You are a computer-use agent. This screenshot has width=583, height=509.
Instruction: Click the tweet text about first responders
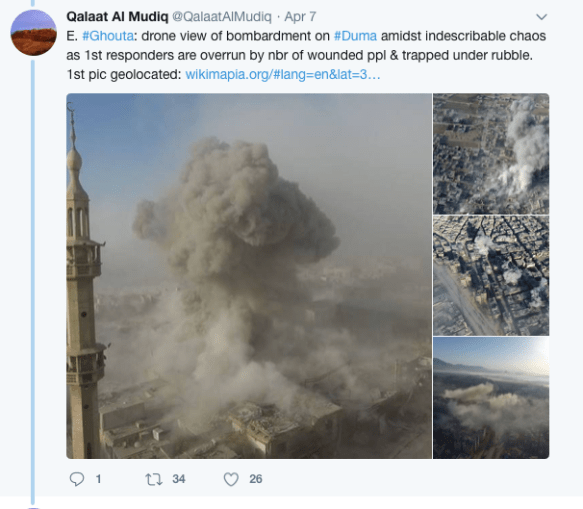[299, 55]
